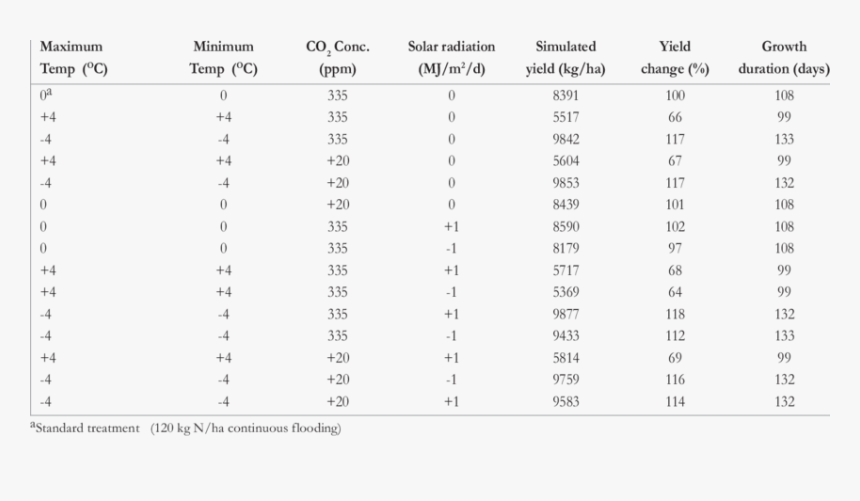The width and height of the screenshot is (860, 501).
Task: Click the simulated yield value 8391
Action: [x=565, y=96]
